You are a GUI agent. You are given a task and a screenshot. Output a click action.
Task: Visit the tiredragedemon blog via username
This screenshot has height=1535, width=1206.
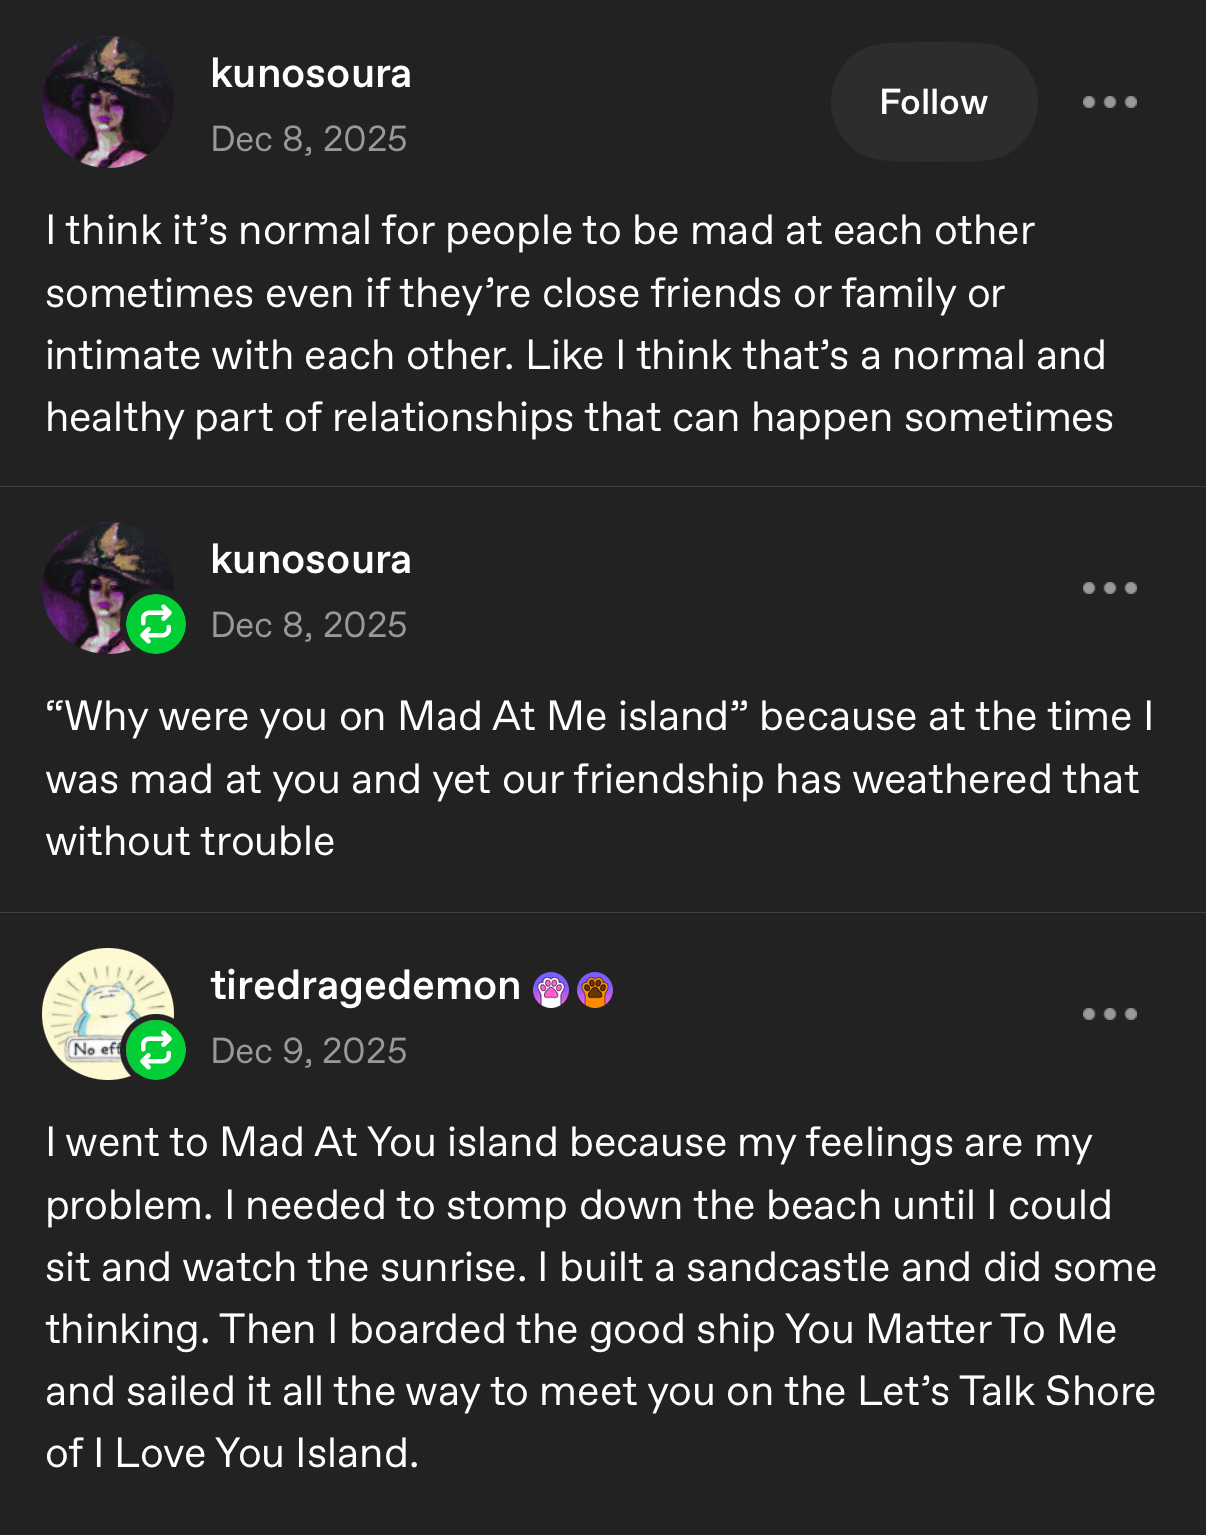click(x=365, y=986)
